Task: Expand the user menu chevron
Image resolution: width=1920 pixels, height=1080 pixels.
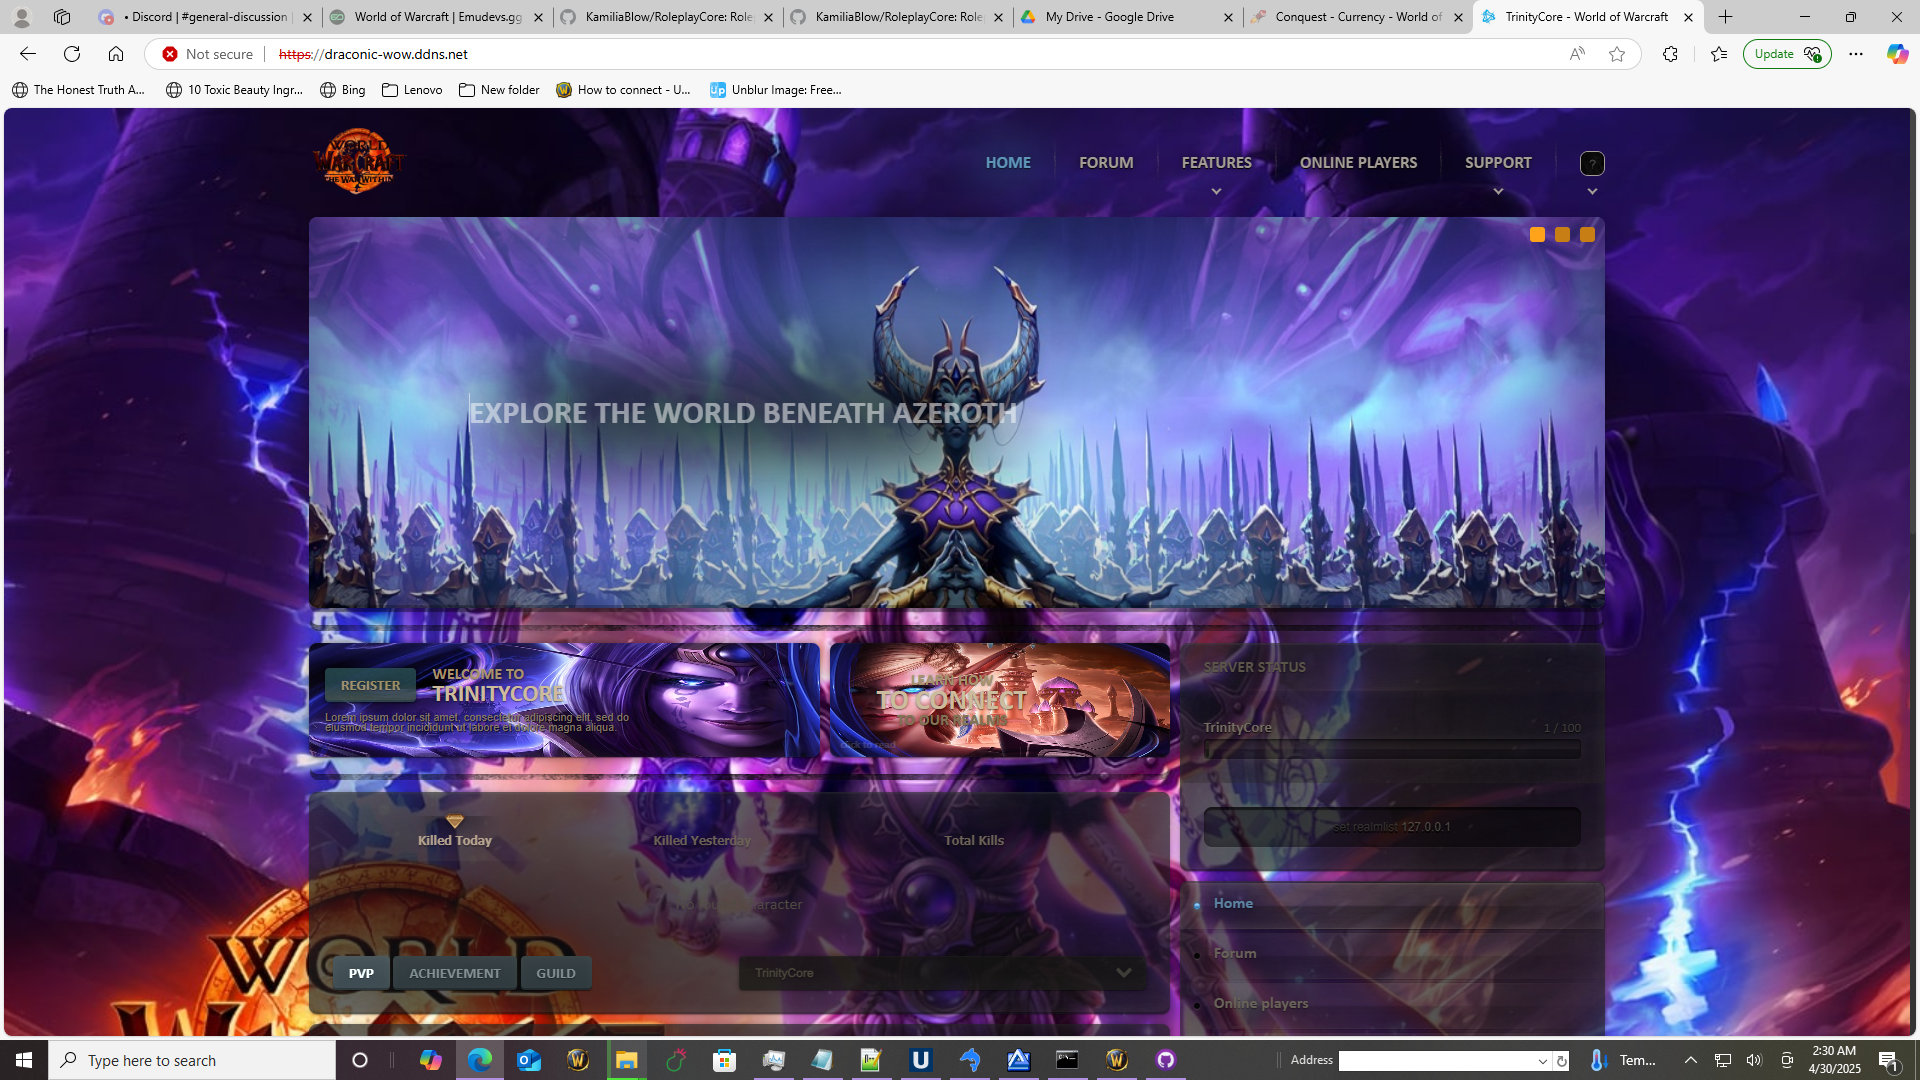Action: pyautogui.click(x=1592, y=191)
